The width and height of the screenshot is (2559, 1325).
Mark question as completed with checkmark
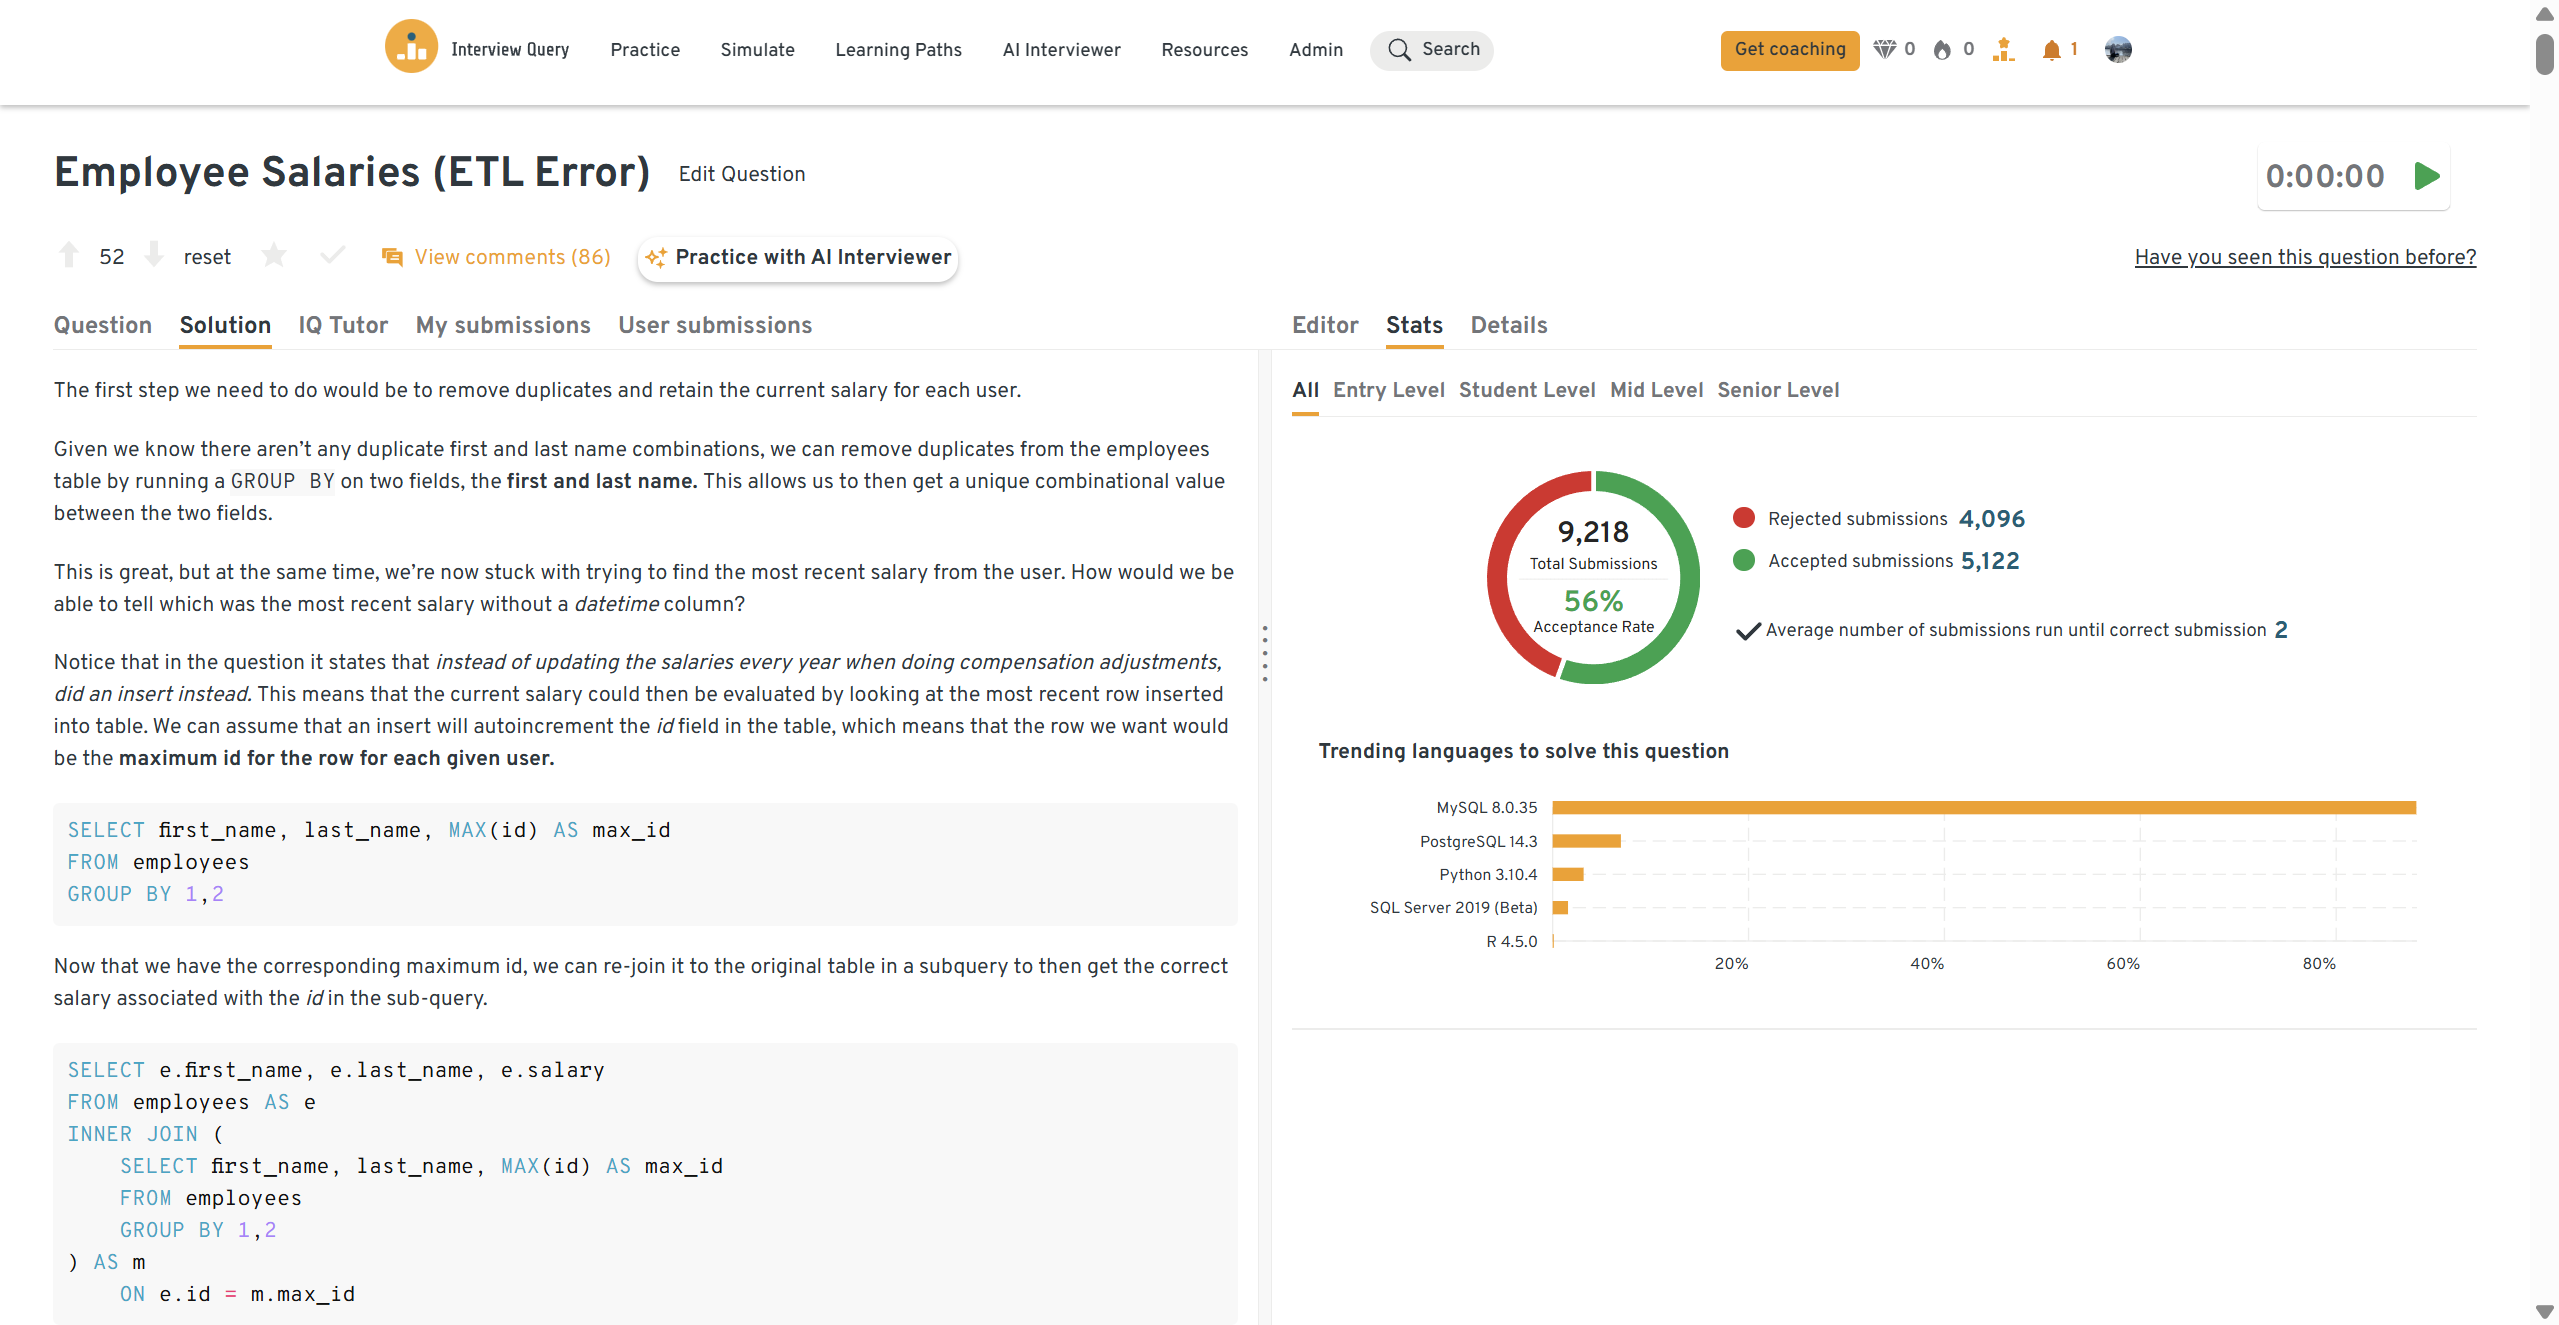(333, 256)
